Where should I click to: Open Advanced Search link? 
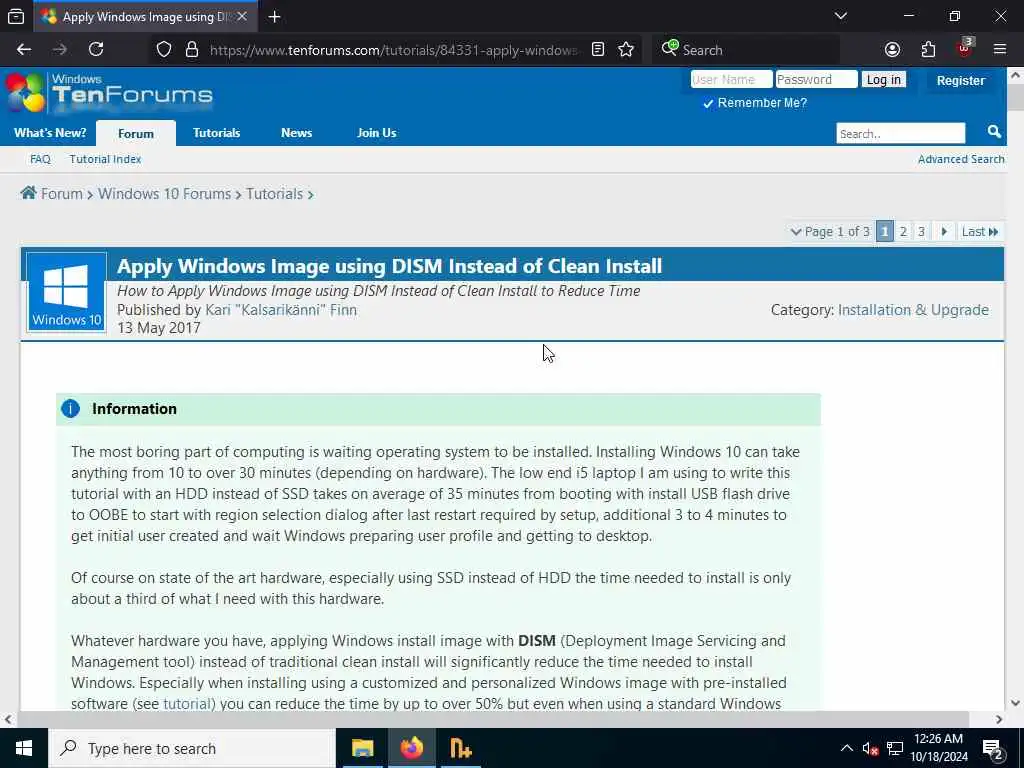coord(961,159)
